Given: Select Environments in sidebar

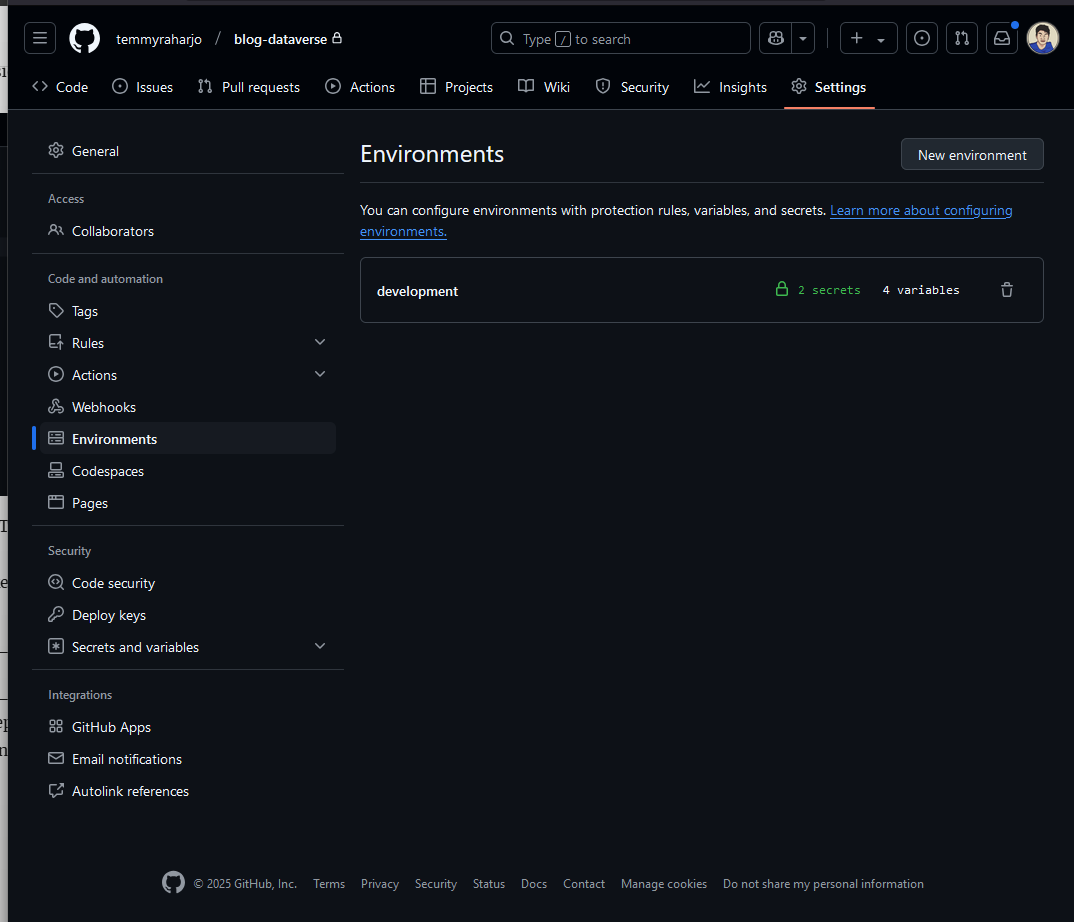Looking at the screenshot, I should (x=188, y=438).
